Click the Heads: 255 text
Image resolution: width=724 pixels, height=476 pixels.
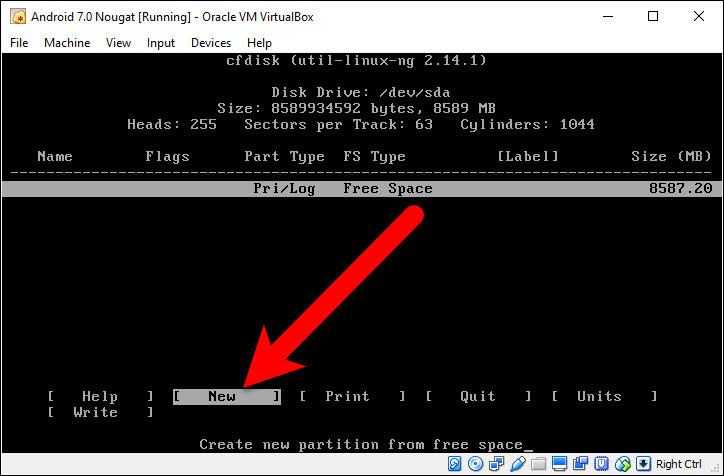tap(172, 125)
